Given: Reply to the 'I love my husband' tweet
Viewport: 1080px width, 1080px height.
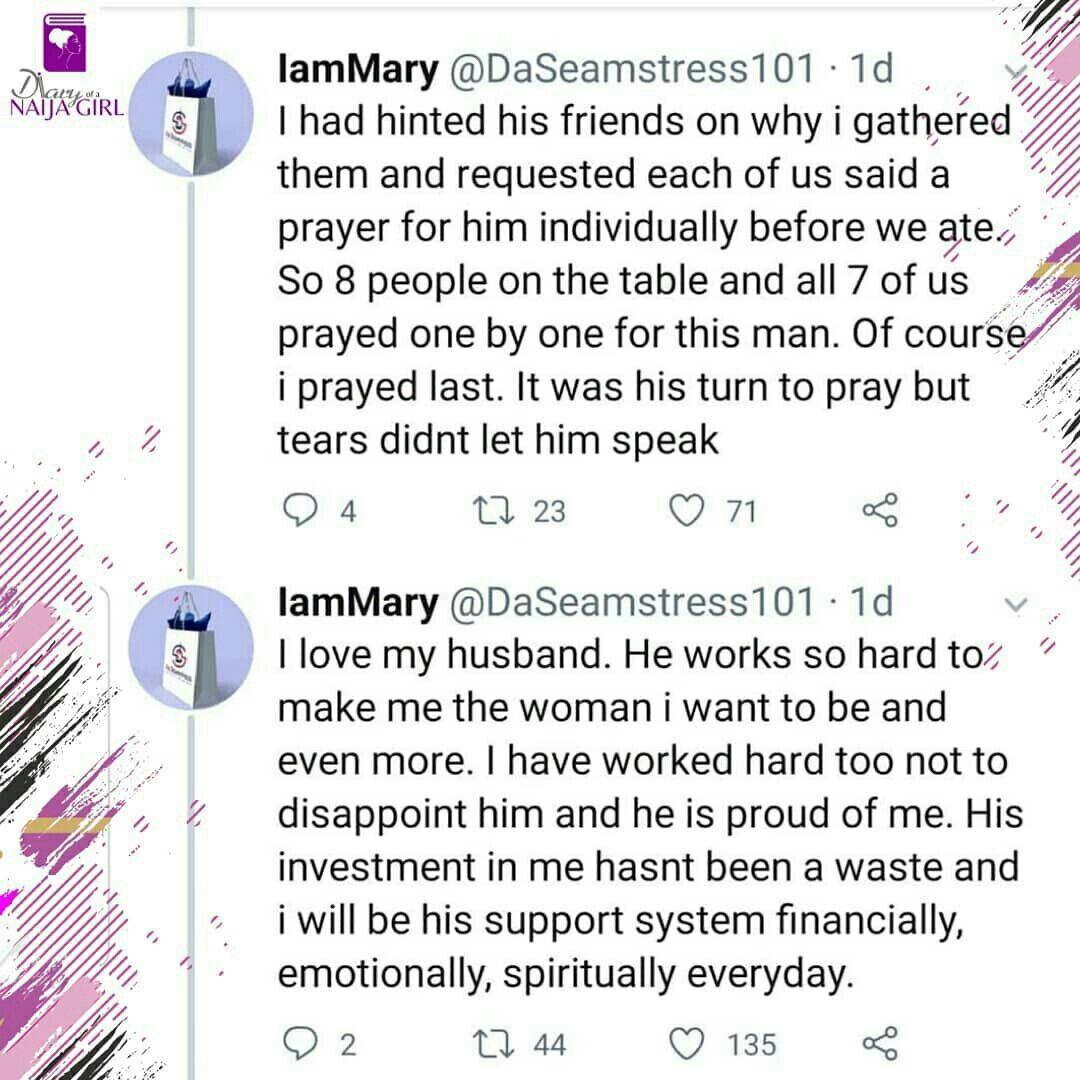Looking at the screenshot, I should pyautogui.click(x=300, y=1043).
